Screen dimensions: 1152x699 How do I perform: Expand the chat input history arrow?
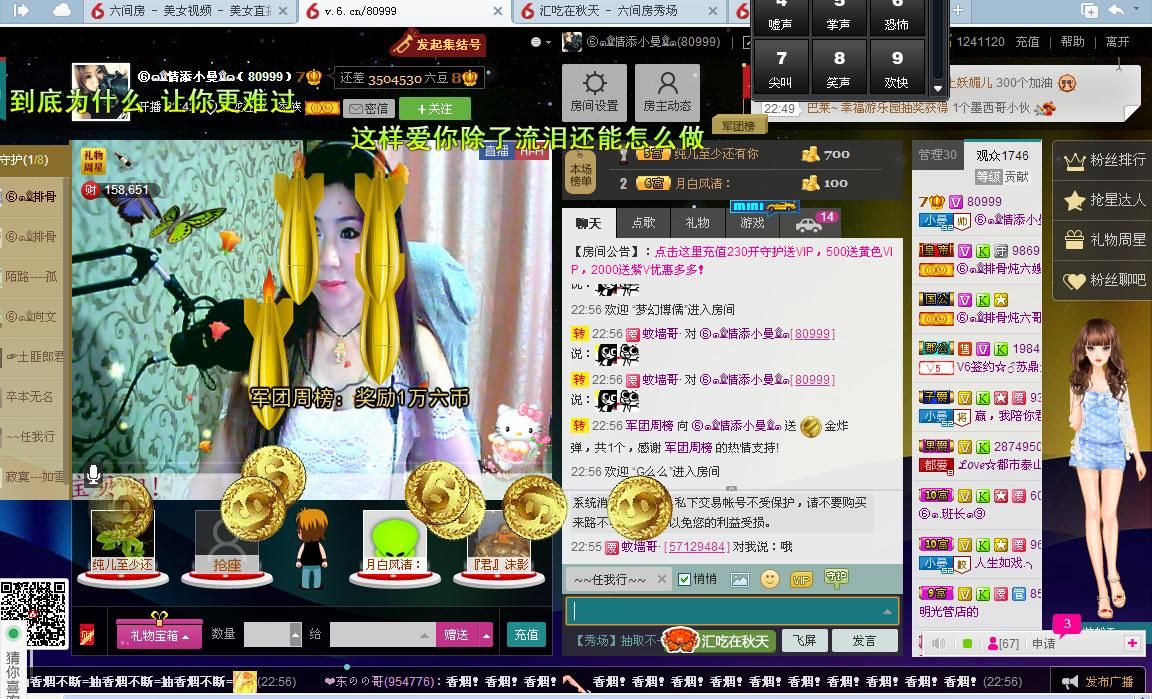click(x=886, y=611)
